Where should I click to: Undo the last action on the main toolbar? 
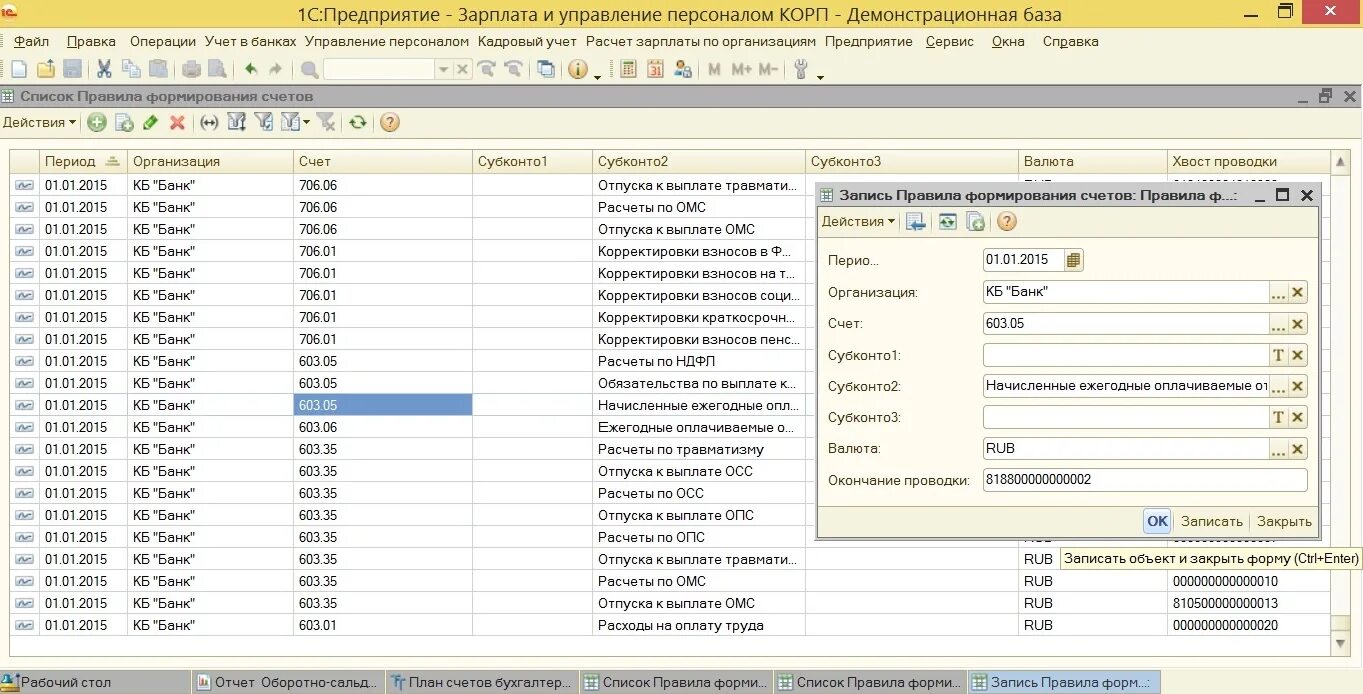pyautogui.click(x=250, y=69)
